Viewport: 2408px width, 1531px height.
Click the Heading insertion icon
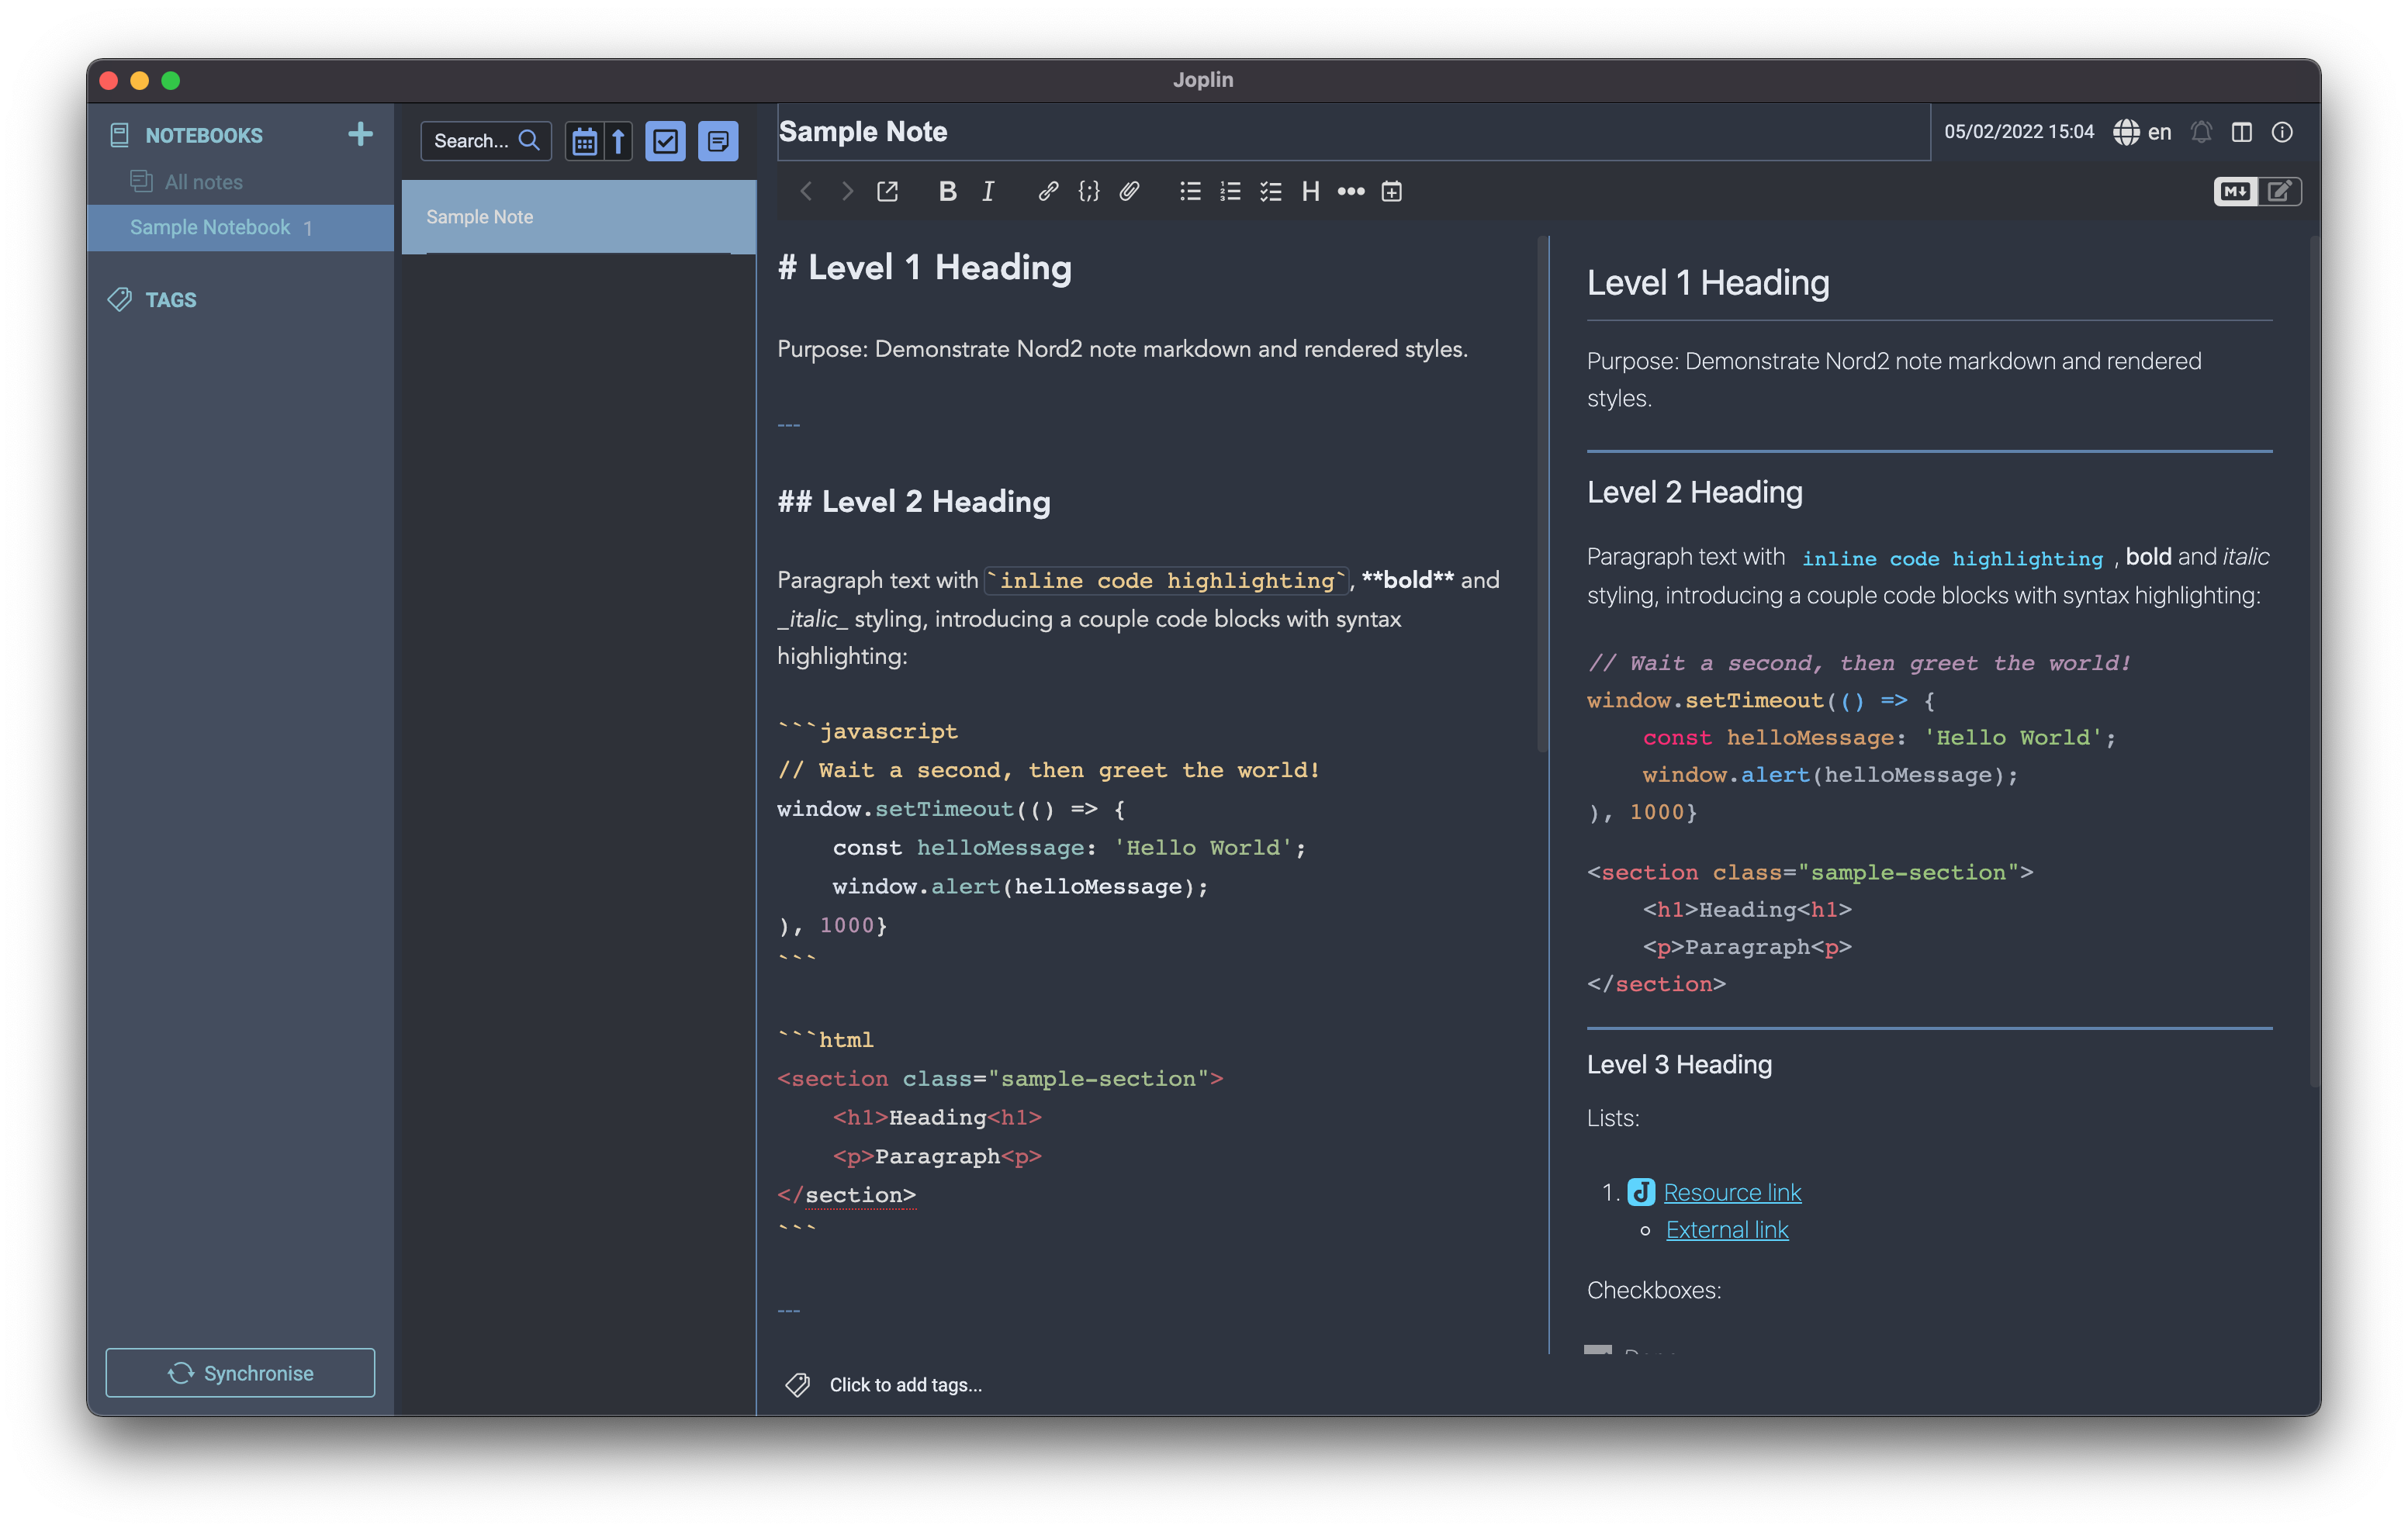pos(1313,191)
